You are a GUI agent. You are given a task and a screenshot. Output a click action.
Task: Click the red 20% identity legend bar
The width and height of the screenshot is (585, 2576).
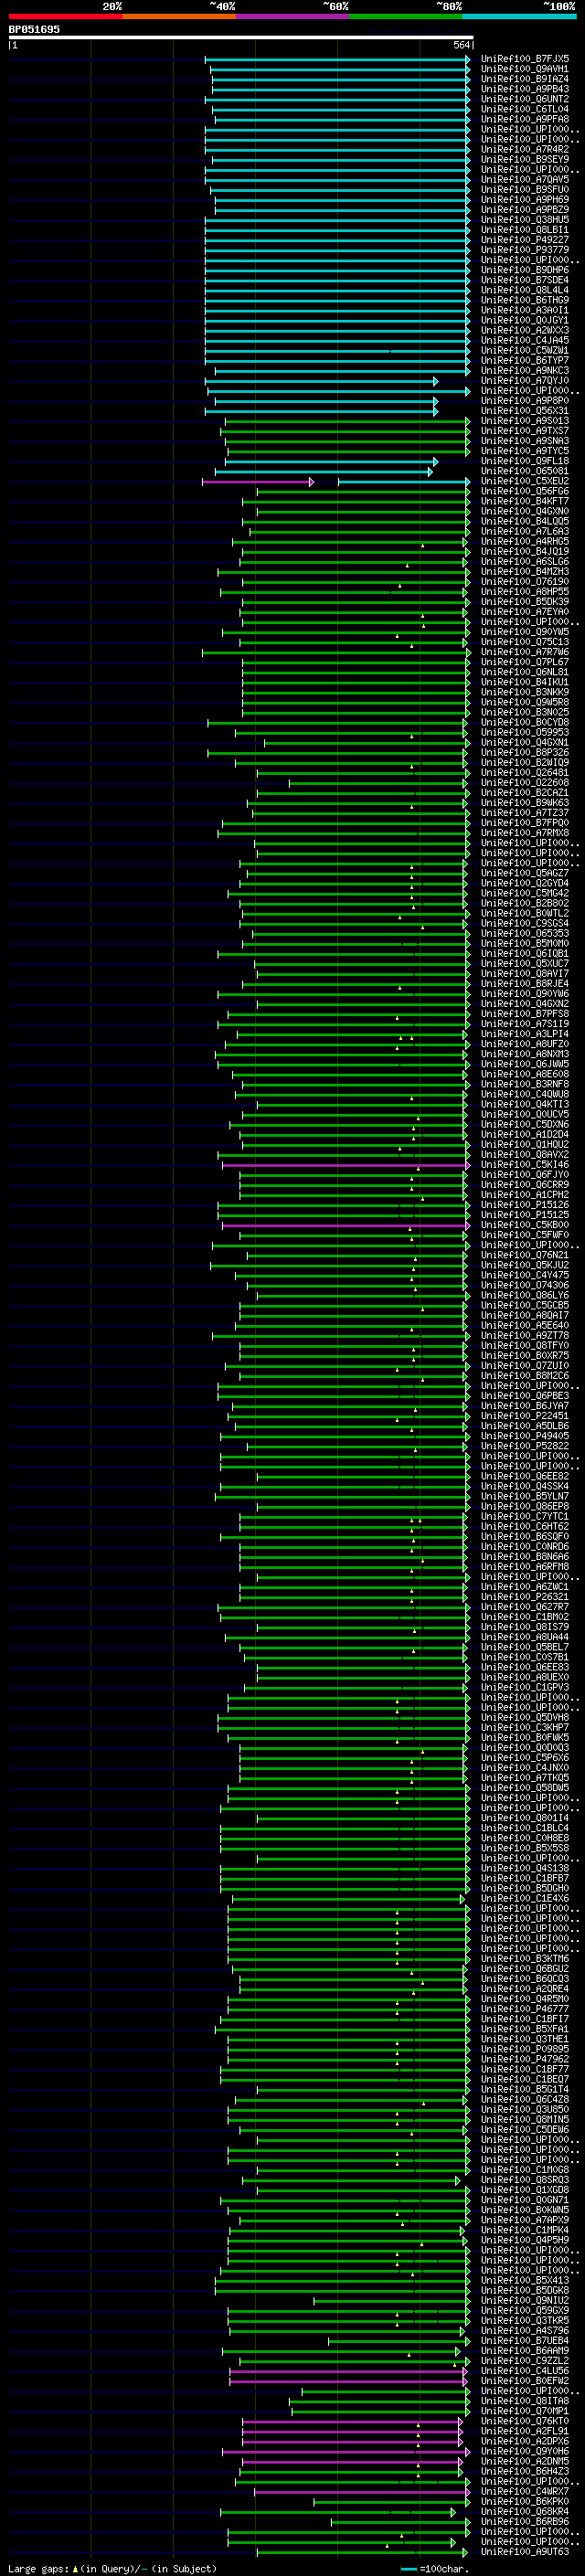65,16
